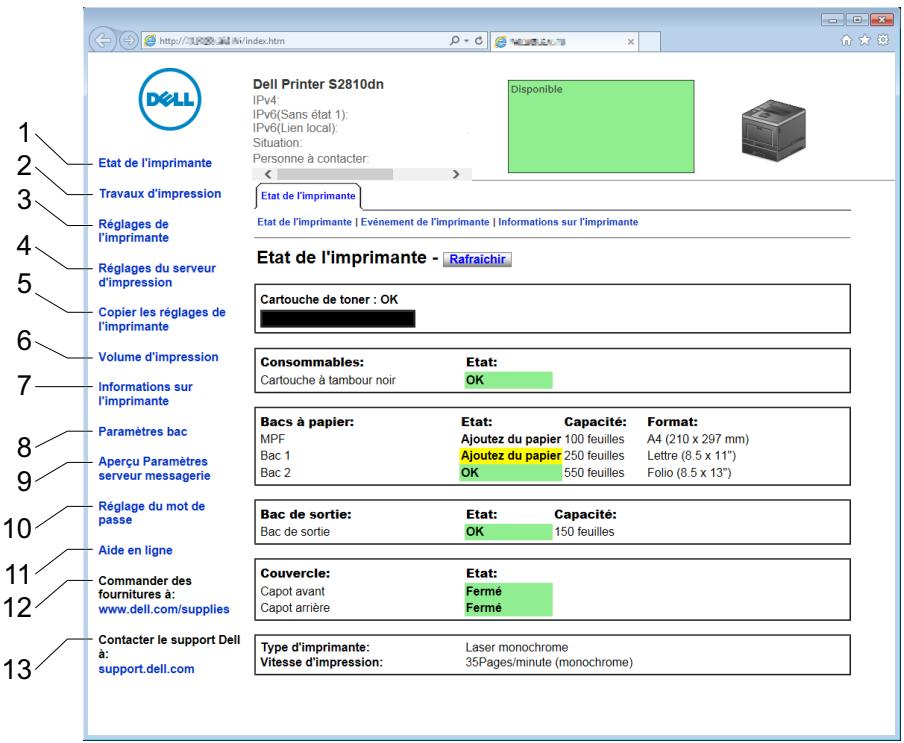Viewport: 904px width, 743px height.
Task: Click the Dell logo
Action: (x=170, y=99)
